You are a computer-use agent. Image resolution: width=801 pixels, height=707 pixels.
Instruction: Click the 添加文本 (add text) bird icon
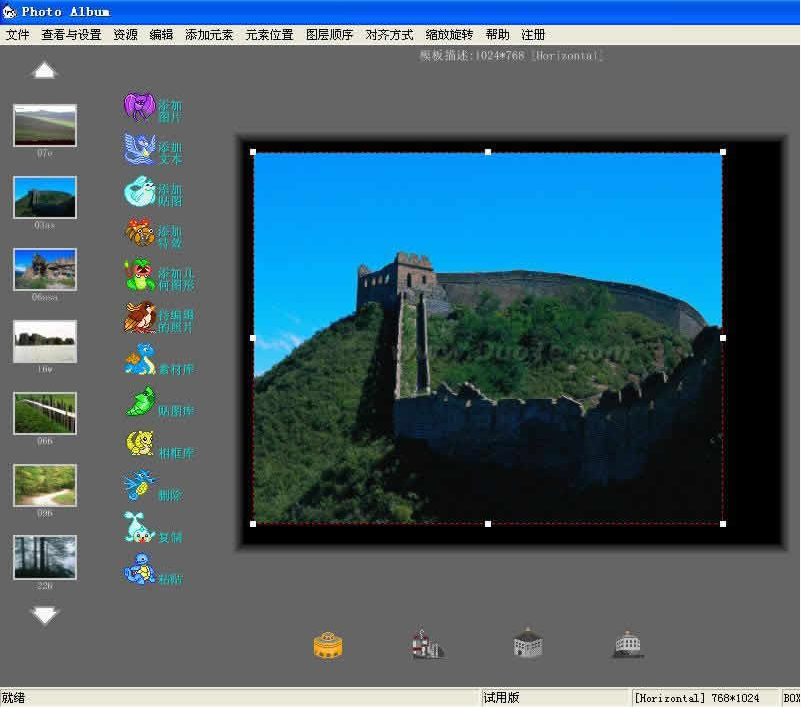tap(139, 149)
